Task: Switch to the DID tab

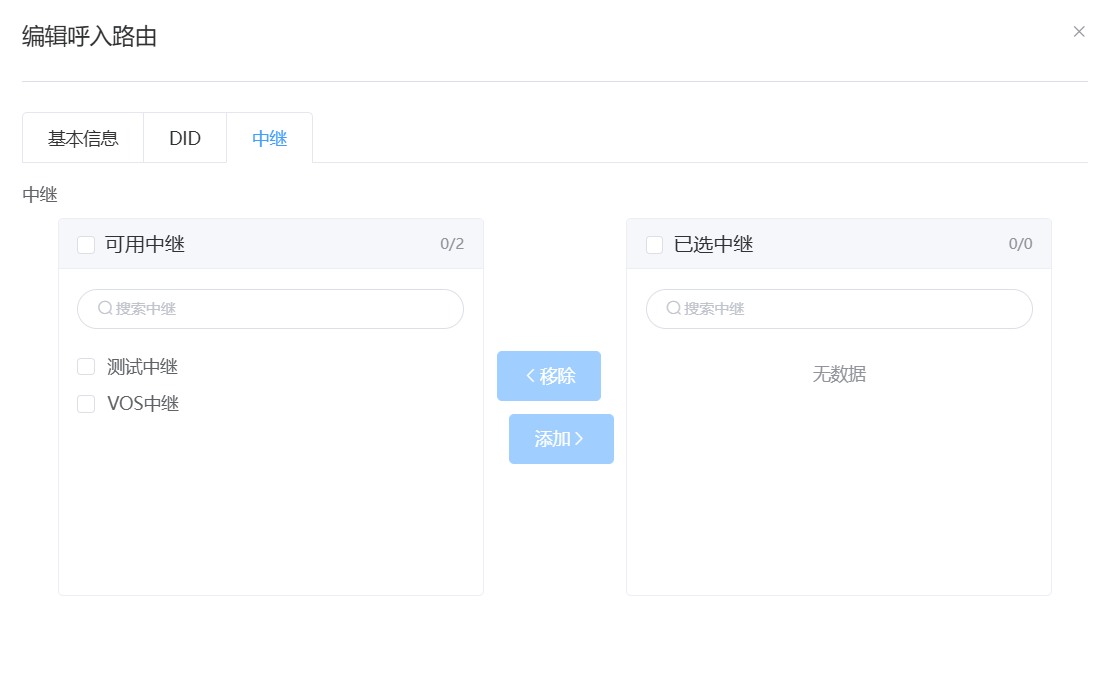Action: 185,138
